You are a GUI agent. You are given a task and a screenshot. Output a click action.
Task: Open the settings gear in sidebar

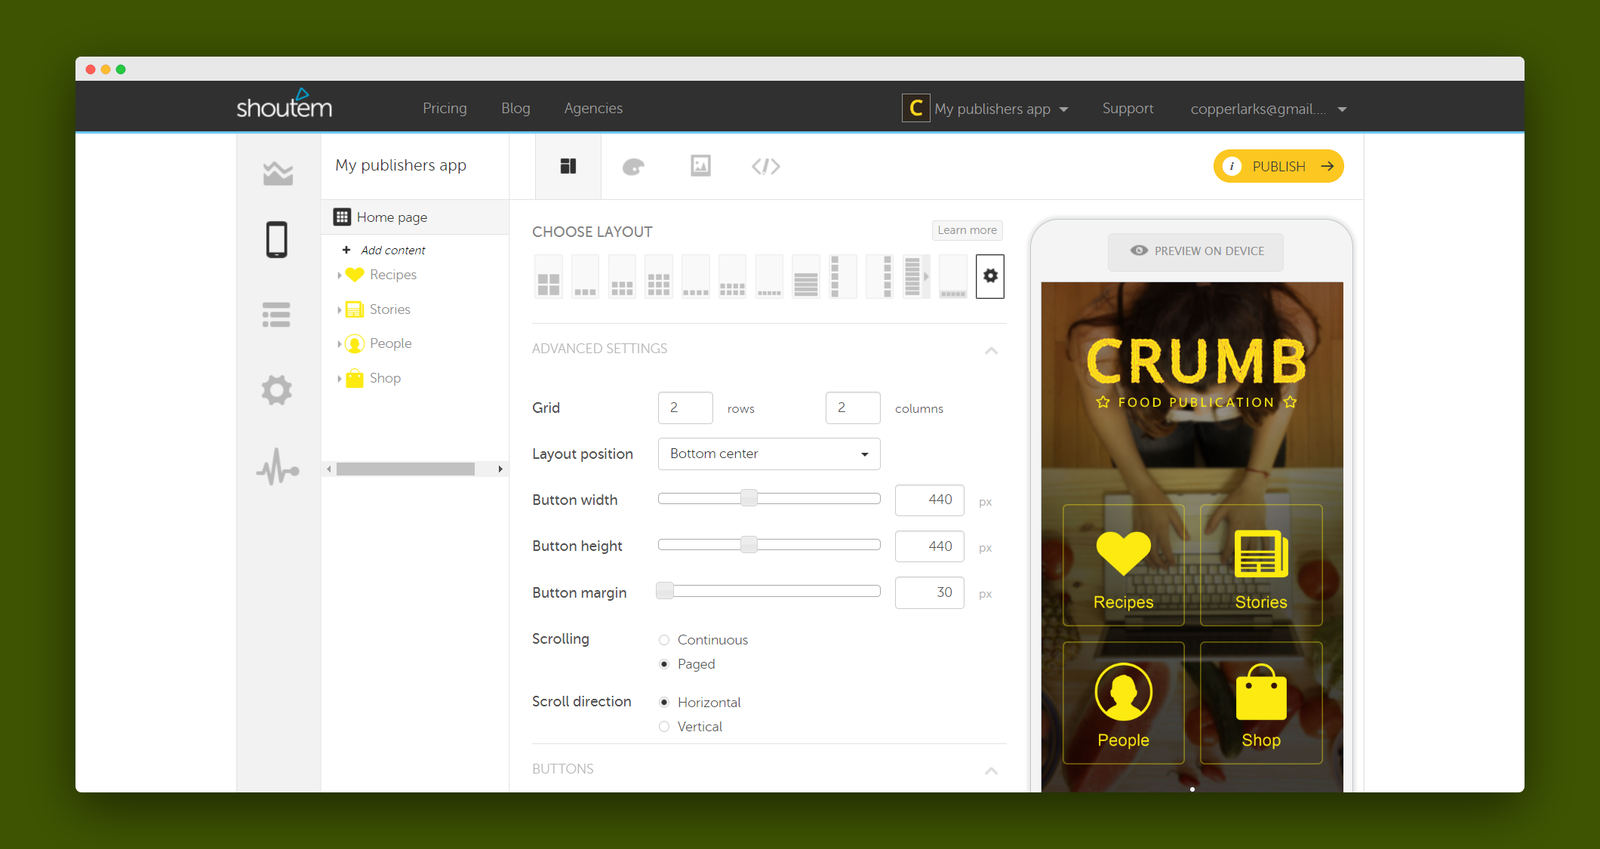tap(277, 390)
